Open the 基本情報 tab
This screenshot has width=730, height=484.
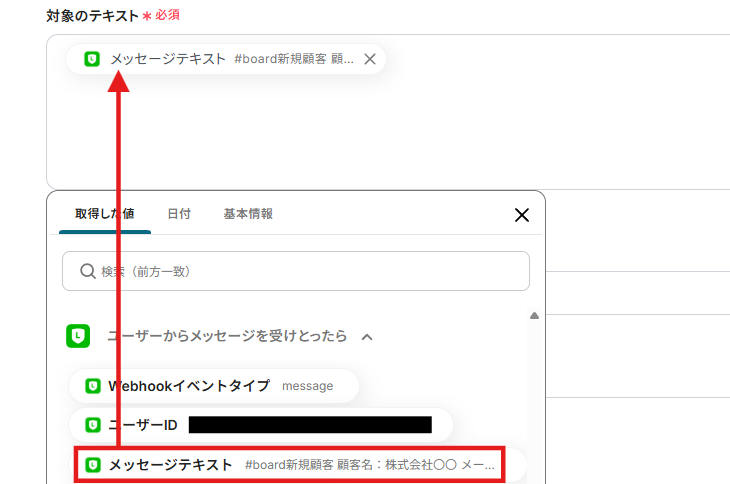[248, 214]
